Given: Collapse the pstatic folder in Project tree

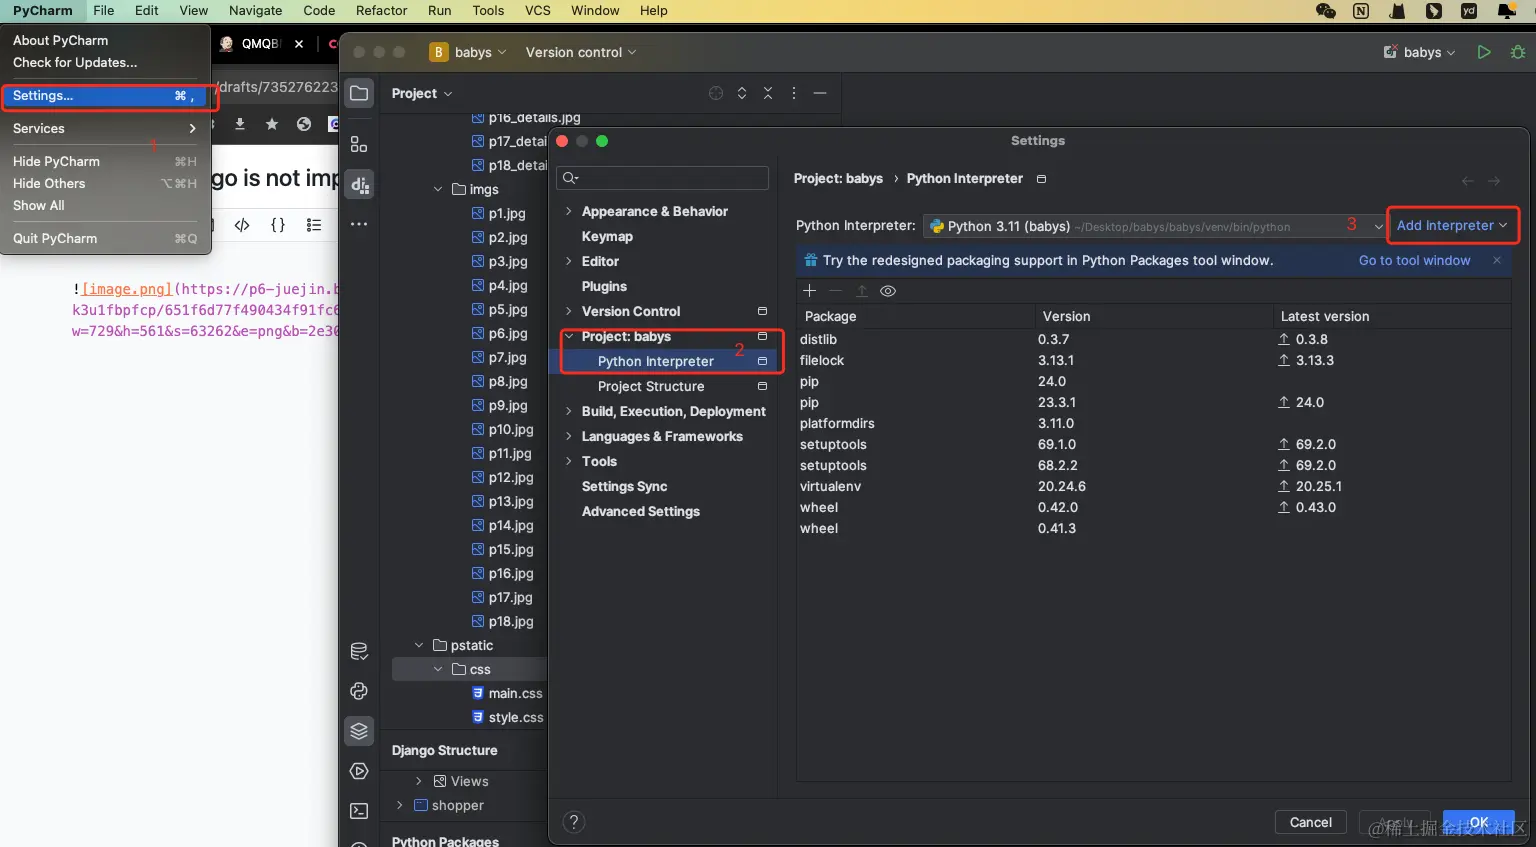Looking at the screenshot, I should (419, 645).
